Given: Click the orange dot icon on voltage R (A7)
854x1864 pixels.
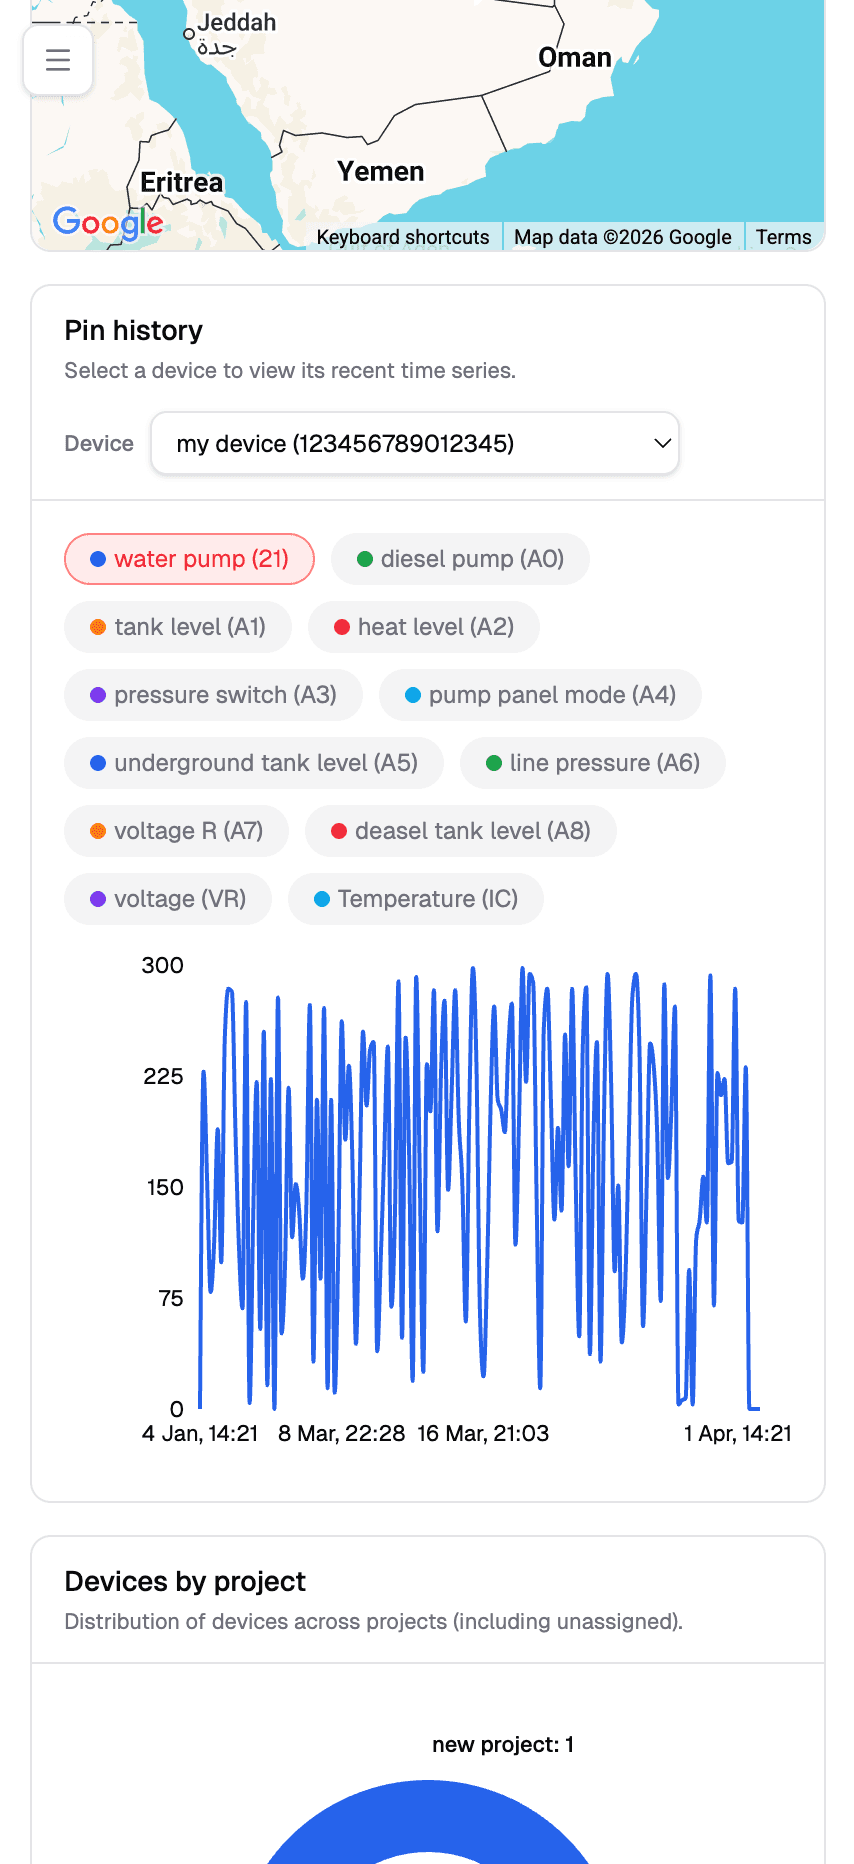Looking at the screenshot, I should point(97,830).
